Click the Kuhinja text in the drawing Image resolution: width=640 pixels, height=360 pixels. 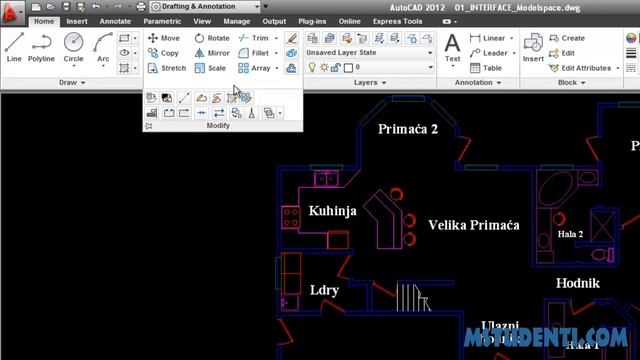click(333, 211)
